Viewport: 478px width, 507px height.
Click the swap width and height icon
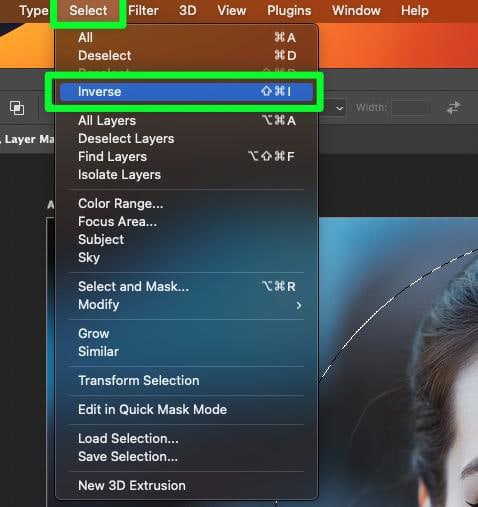tap(453, 108)
